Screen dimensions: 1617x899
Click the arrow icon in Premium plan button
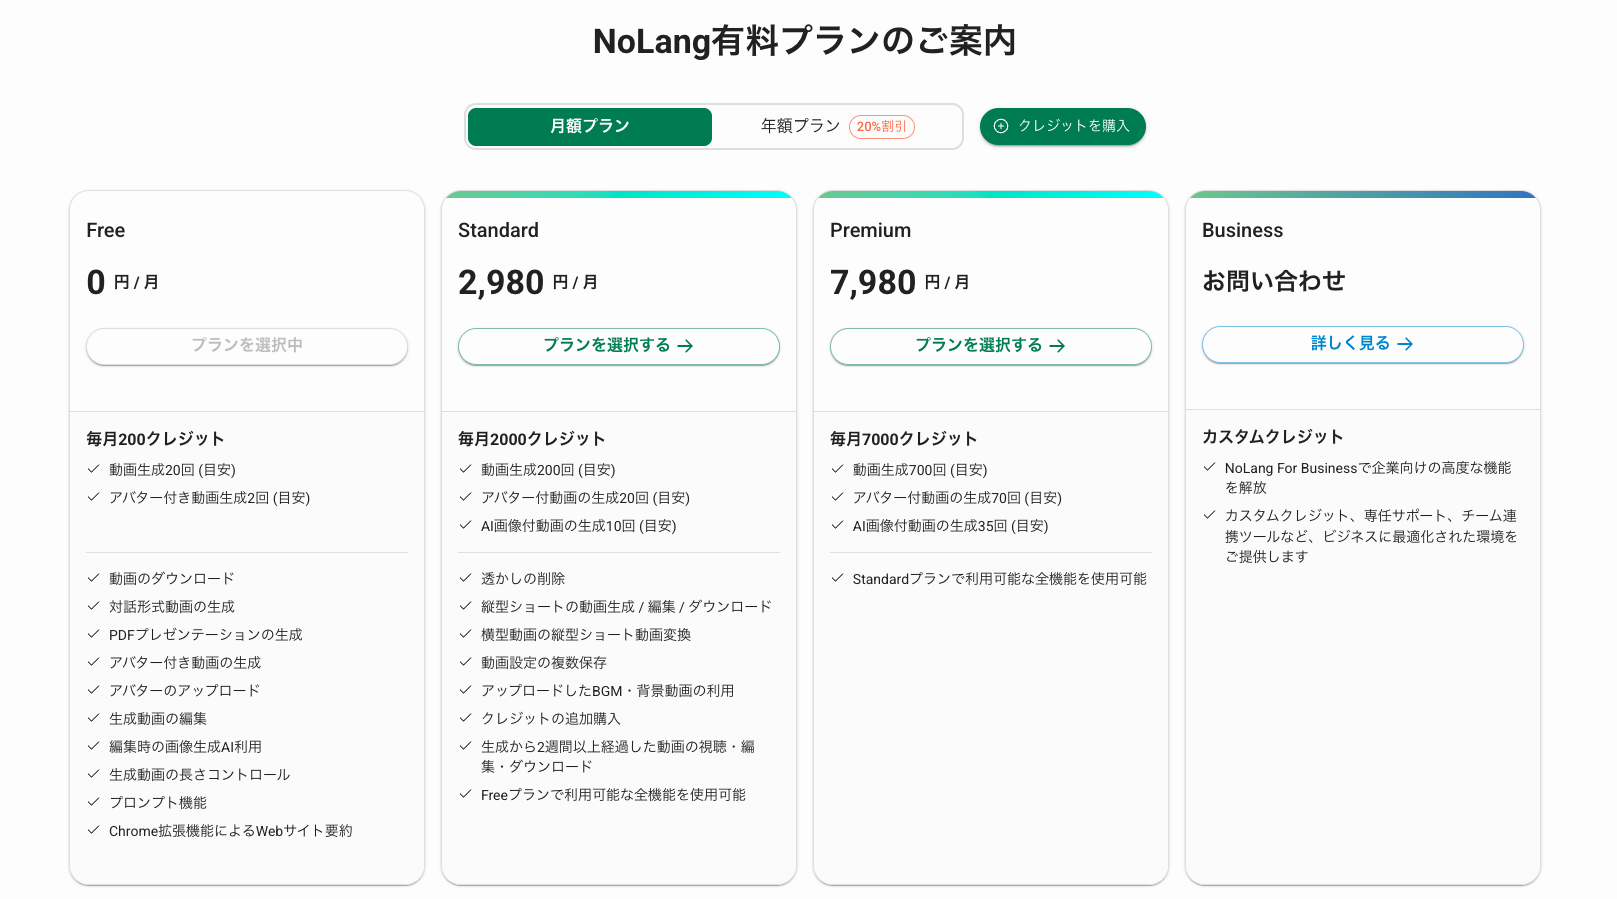[1057, 346]
